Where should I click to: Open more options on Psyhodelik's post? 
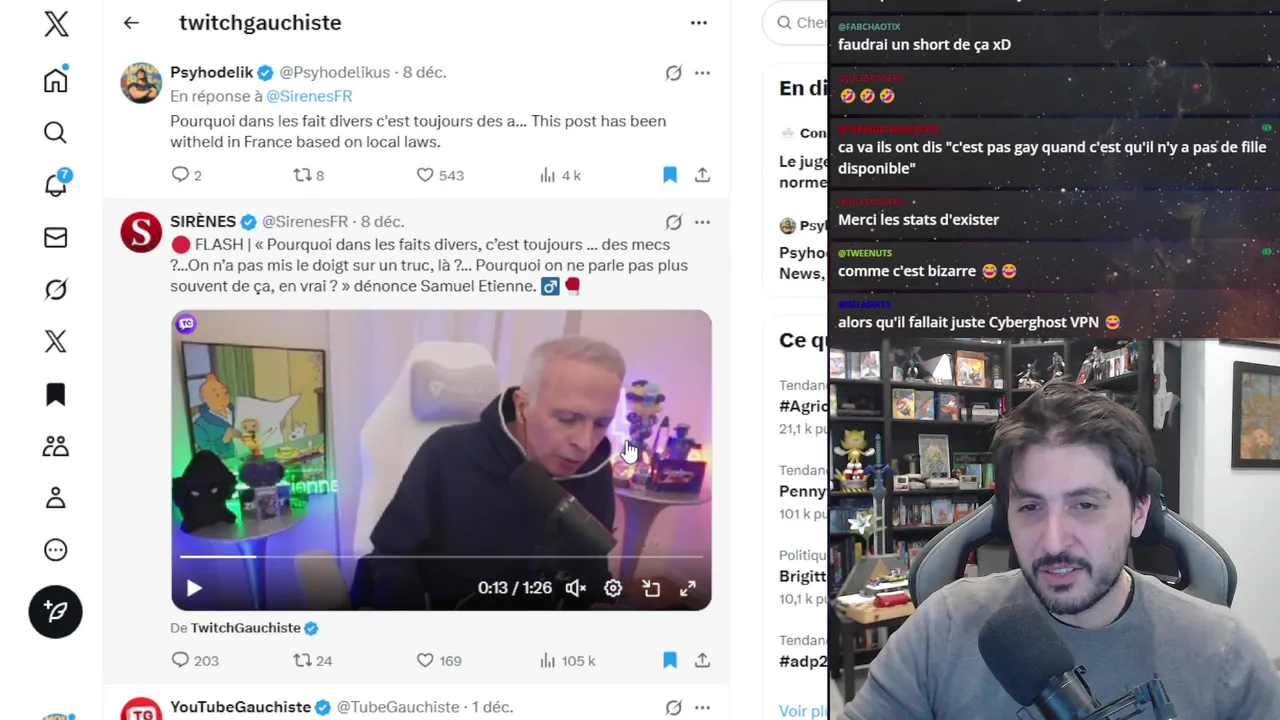coord(702,73)
